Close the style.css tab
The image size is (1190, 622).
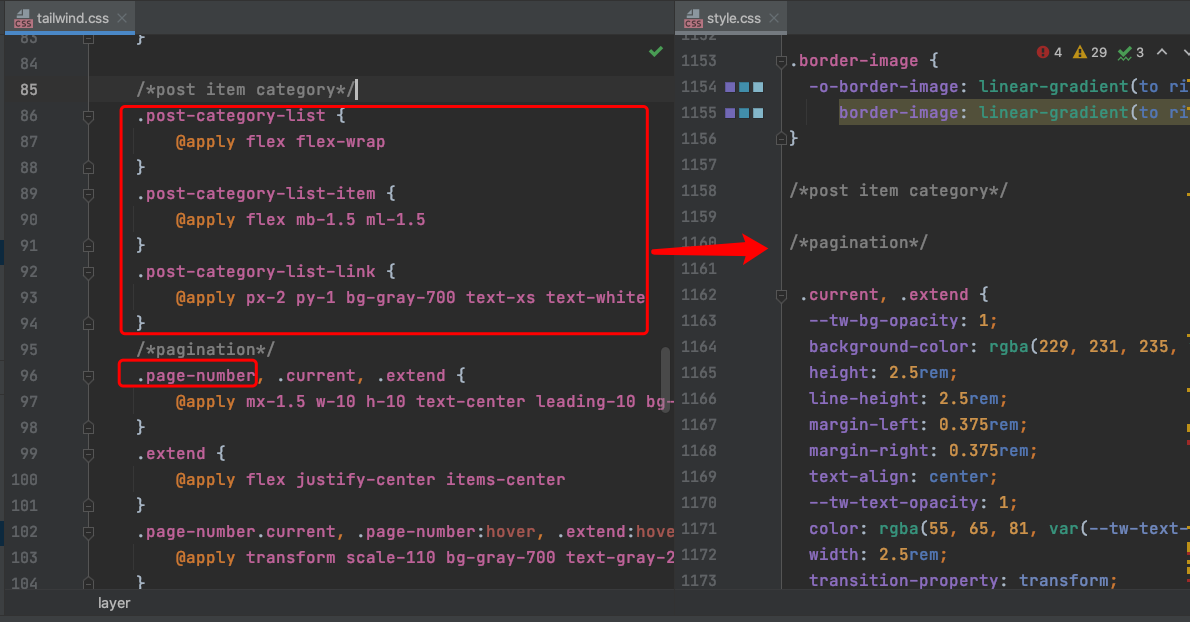tap(773, 18)
